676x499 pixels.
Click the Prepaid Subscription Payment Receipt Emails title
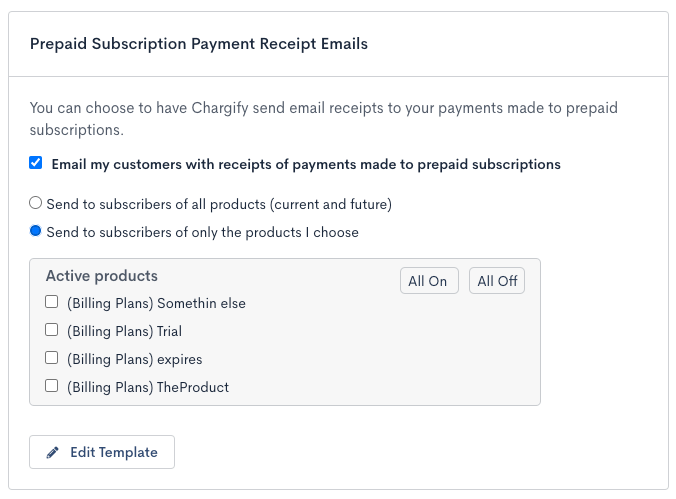pyautogui.click(x=199, y=44)
